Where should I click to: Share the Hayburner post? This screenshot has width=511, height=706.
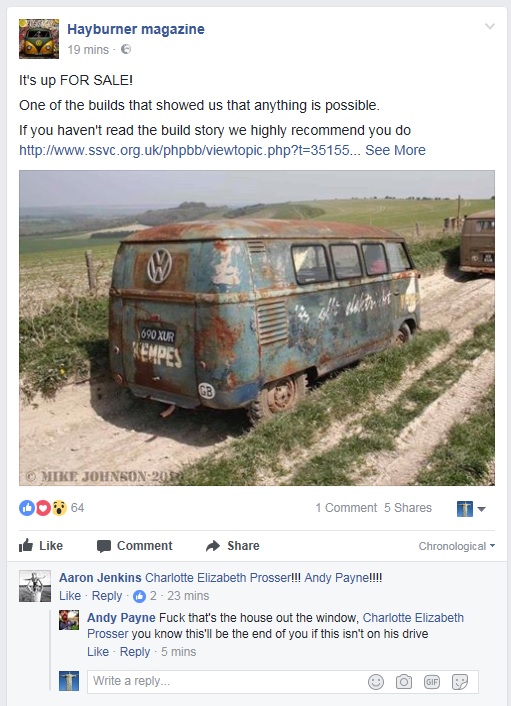pos(232,546)
